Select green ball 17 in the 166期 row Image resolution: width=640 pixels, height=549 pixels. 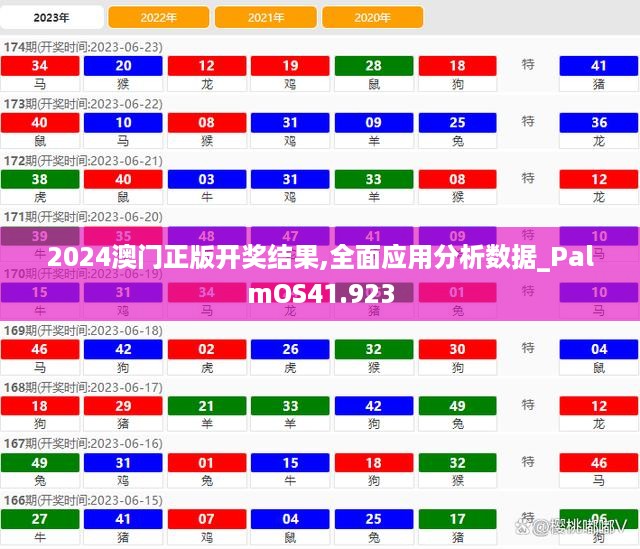pos(458,519)
